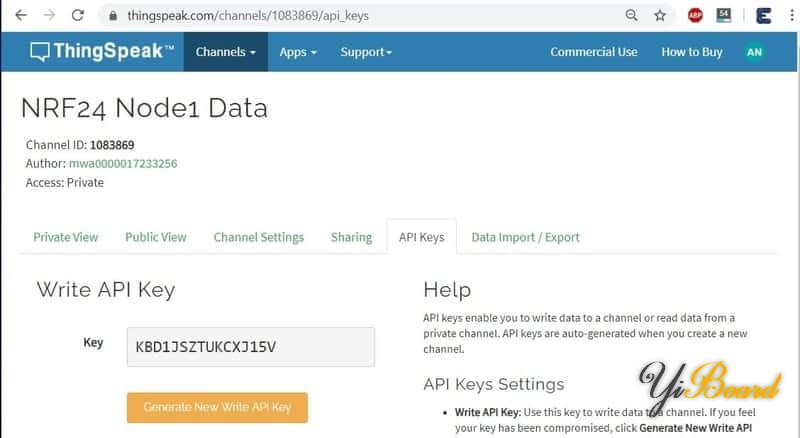The width and height of the screenshot is (800, 438).
Task: Click the Write API Key text field
Action: [250, 347]
